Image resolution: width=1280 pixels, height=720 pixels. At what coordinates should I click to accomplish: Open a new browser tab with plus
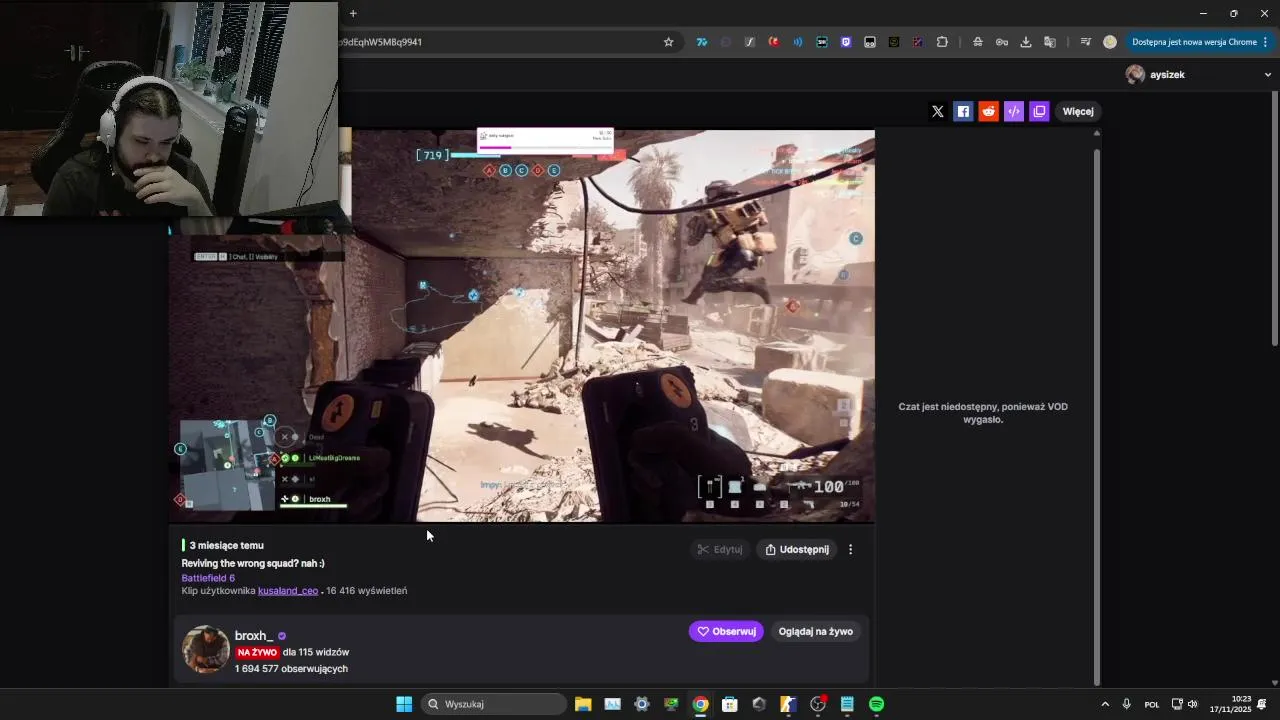(x=353, y=13)
